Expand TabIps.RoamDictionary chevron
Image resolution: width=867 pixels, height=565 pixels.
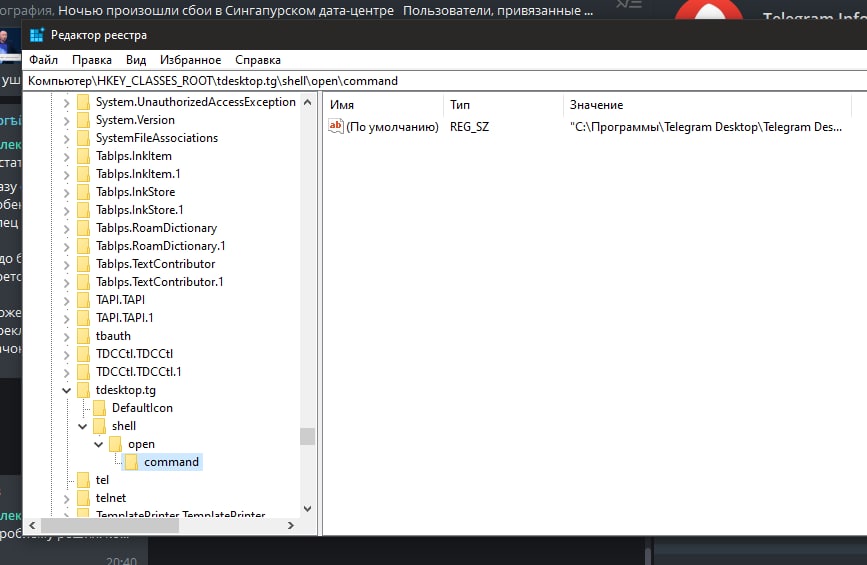(x=66, y=229)
